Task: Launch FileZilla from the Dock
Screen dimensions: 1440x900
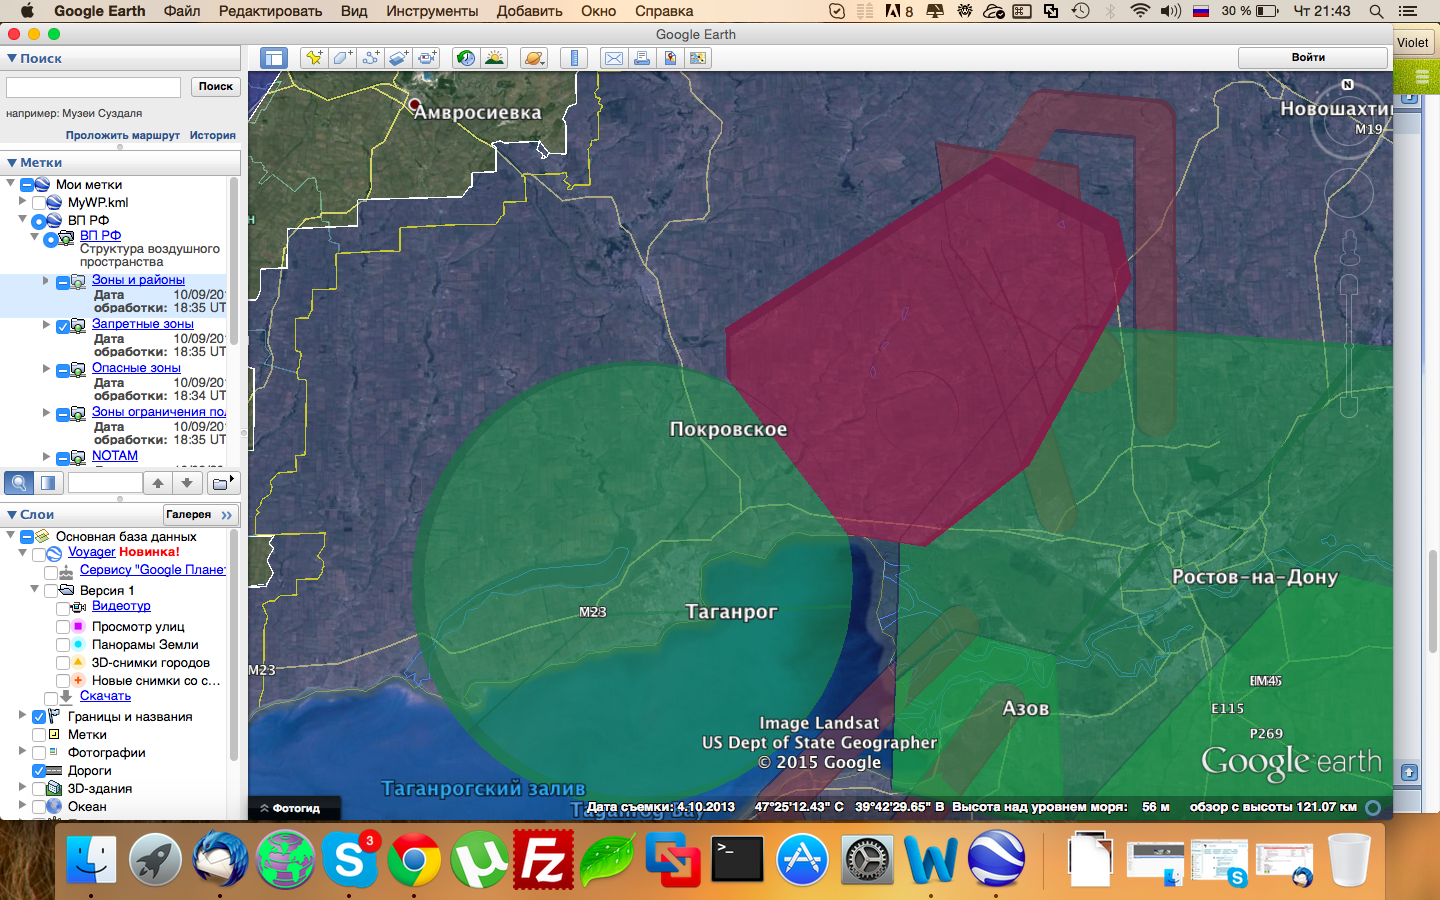Action: coord(543,859)
